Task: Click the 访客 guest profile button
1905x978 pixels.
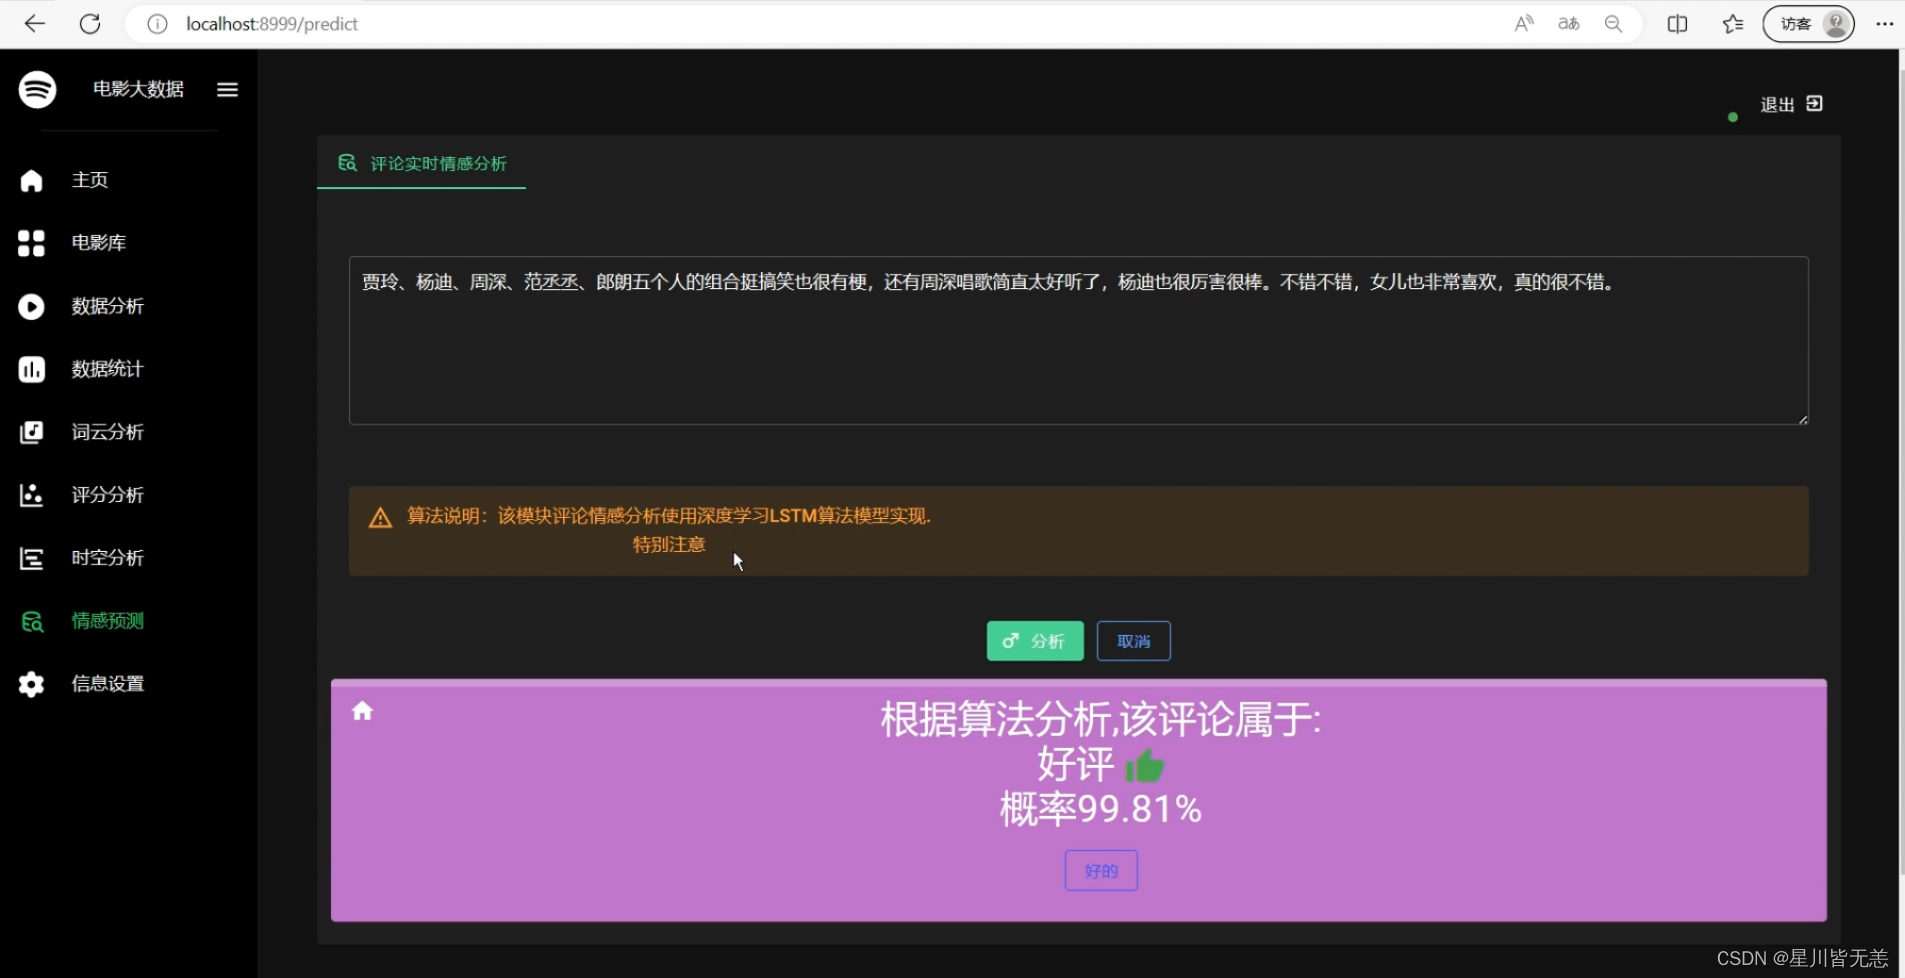Action: click(1808, 24)
